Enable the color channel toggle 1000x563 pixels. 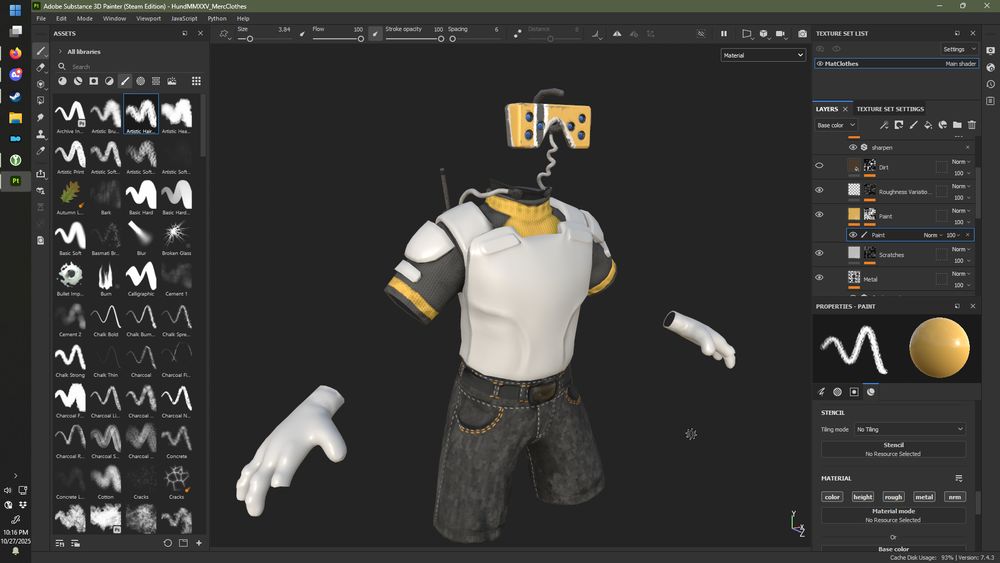[832, 497]
